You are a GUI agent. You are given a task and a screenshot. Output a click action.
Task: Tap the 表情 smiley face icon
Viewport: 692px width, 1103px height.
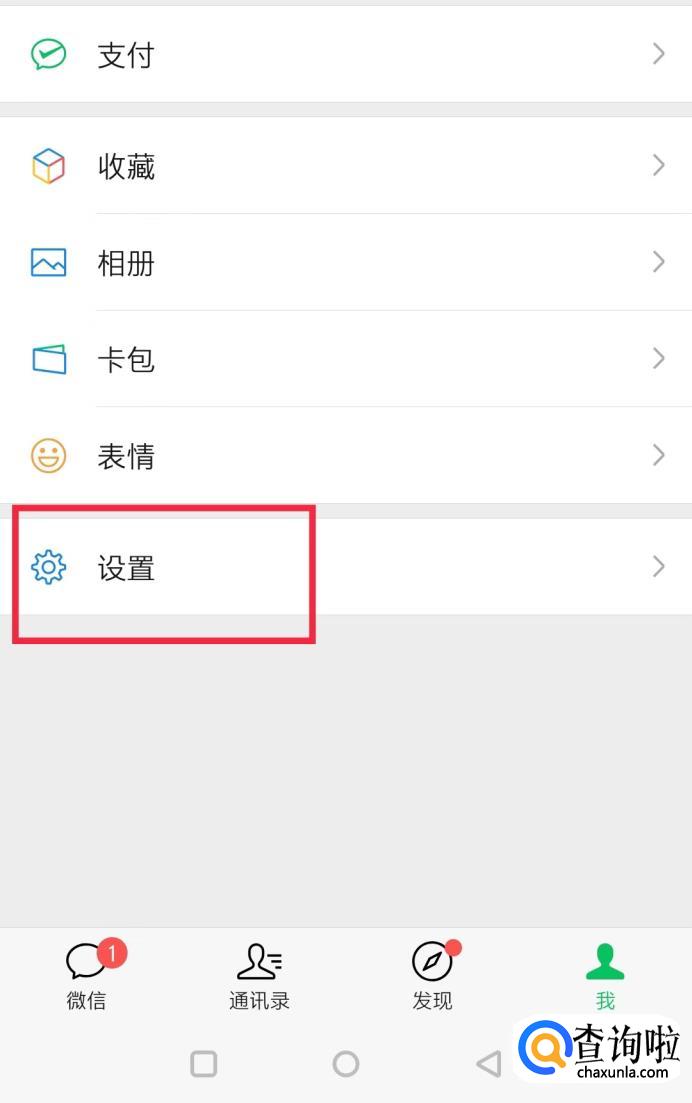[49, 455]
